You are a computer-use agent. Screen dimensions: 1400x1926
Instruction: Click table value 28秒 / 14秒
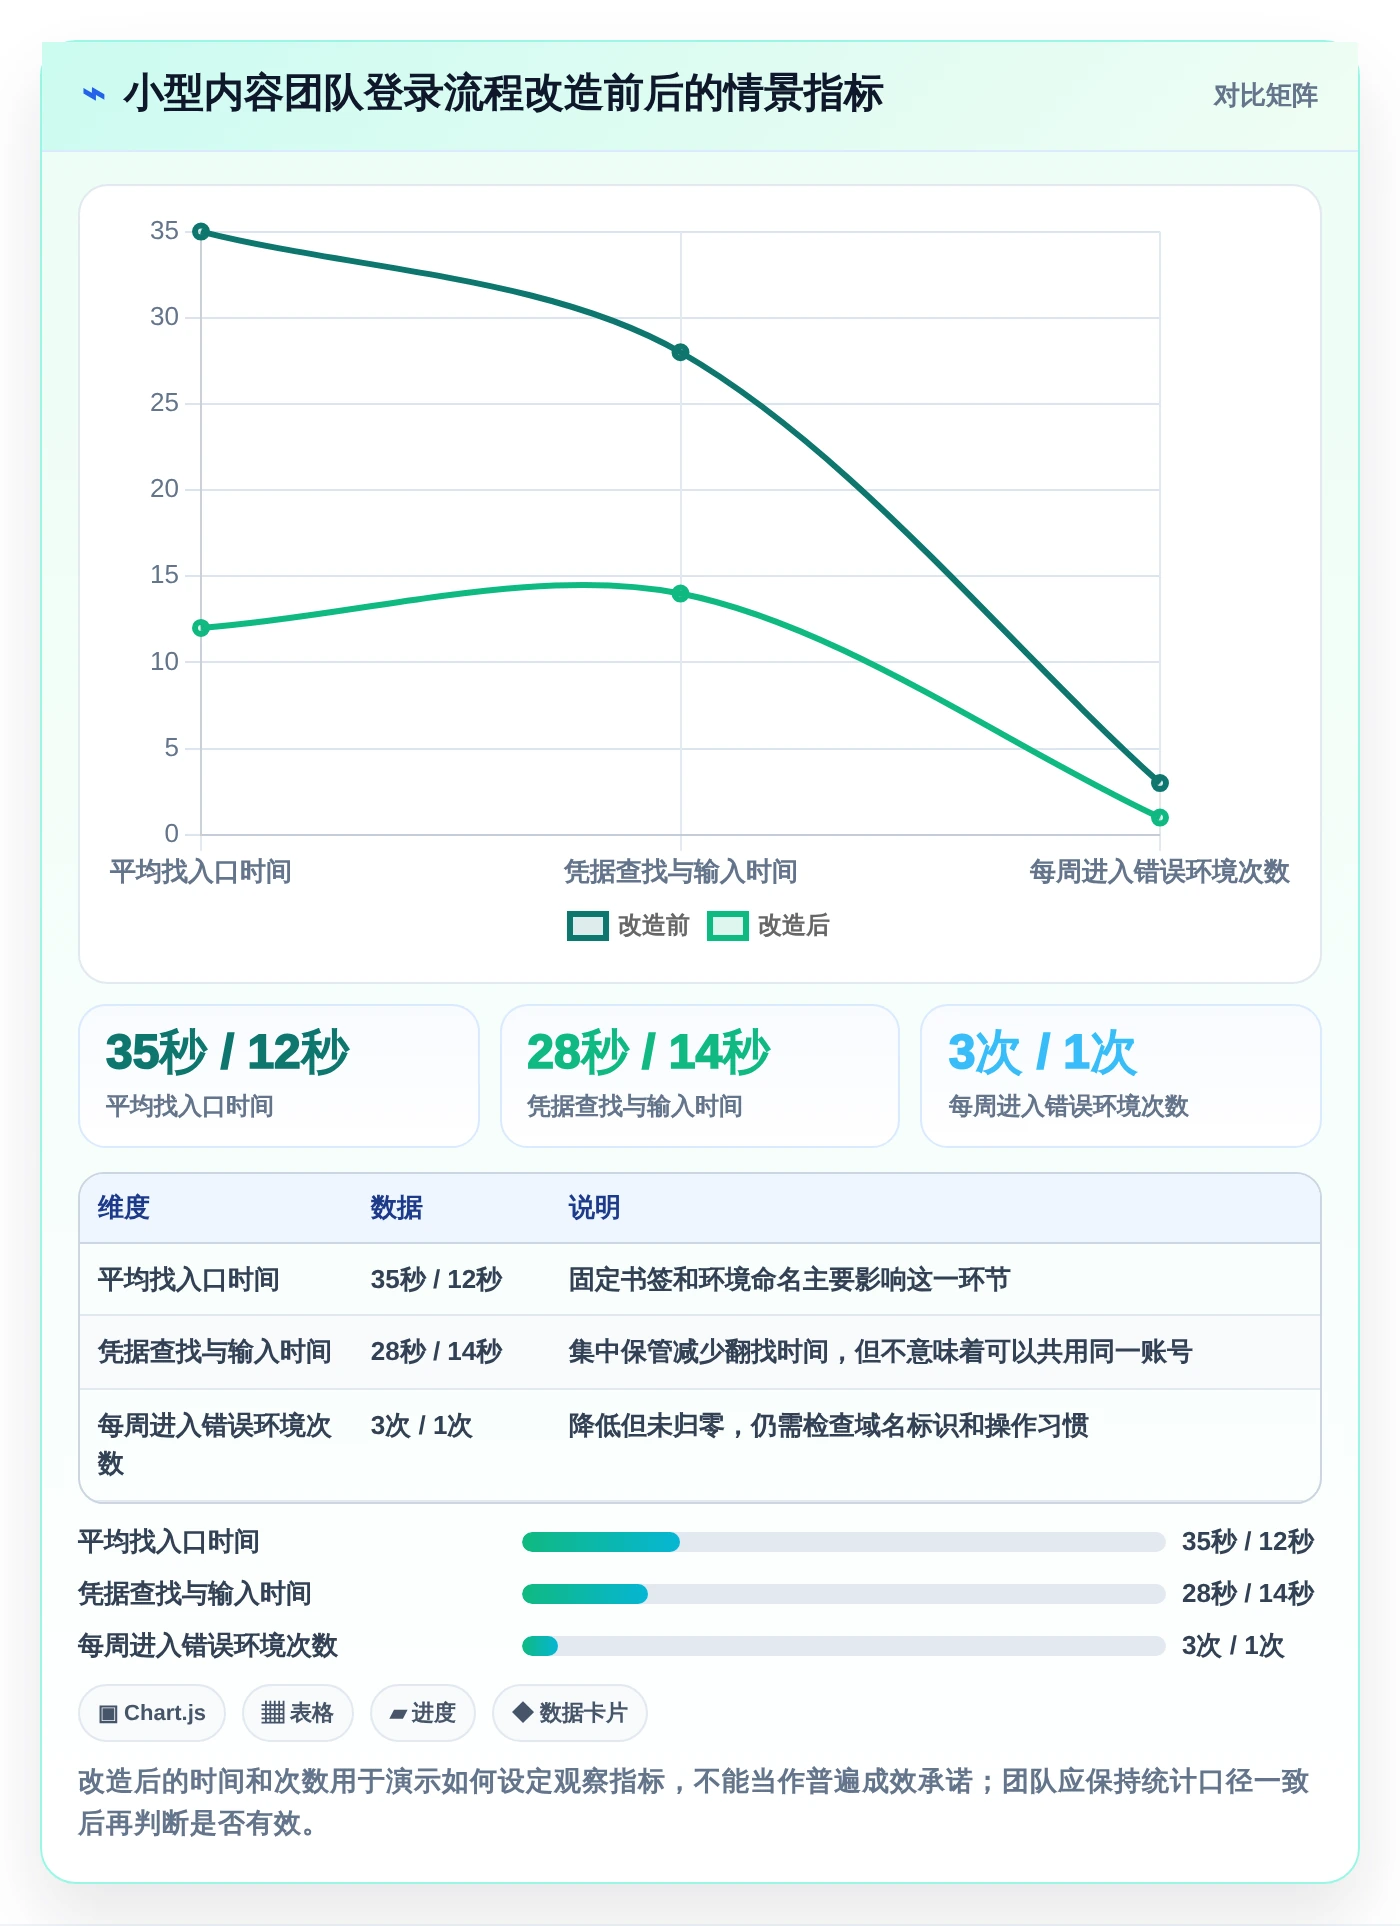point(437,1352)
